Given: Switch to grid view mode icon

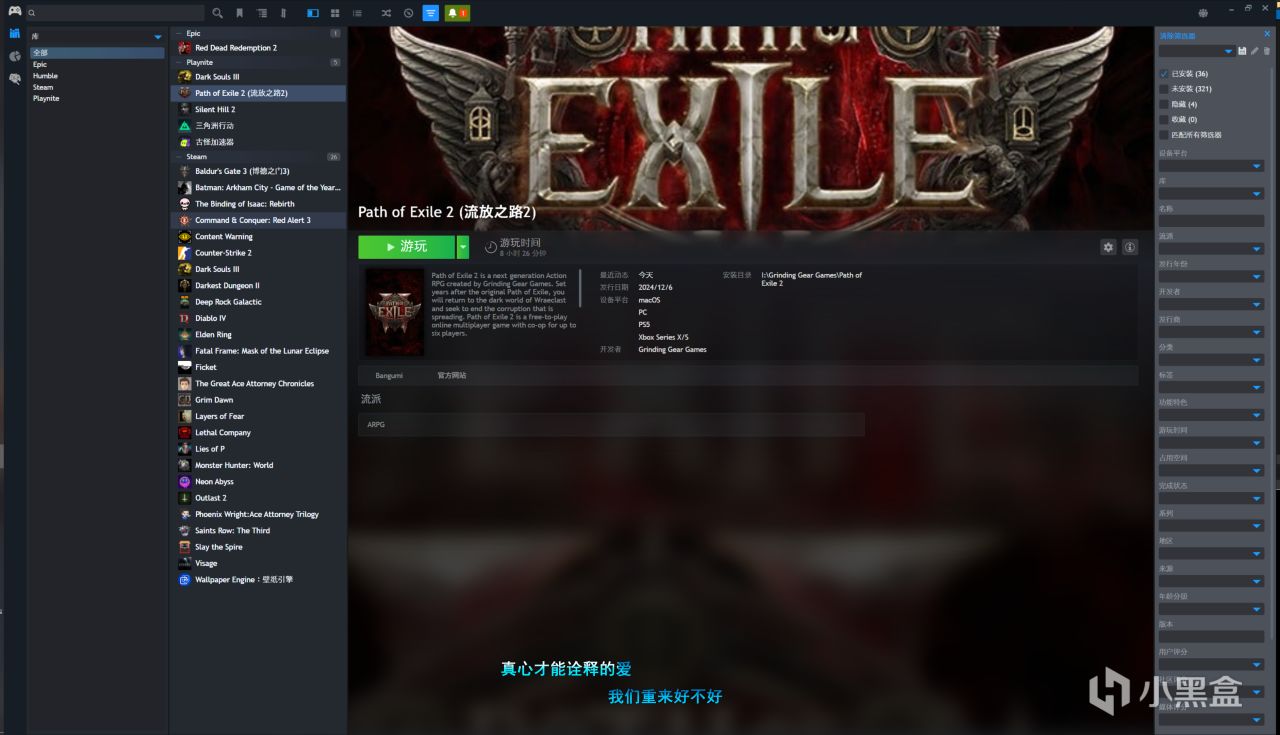Looking at the screenshot, I should (x=334, y=13).
